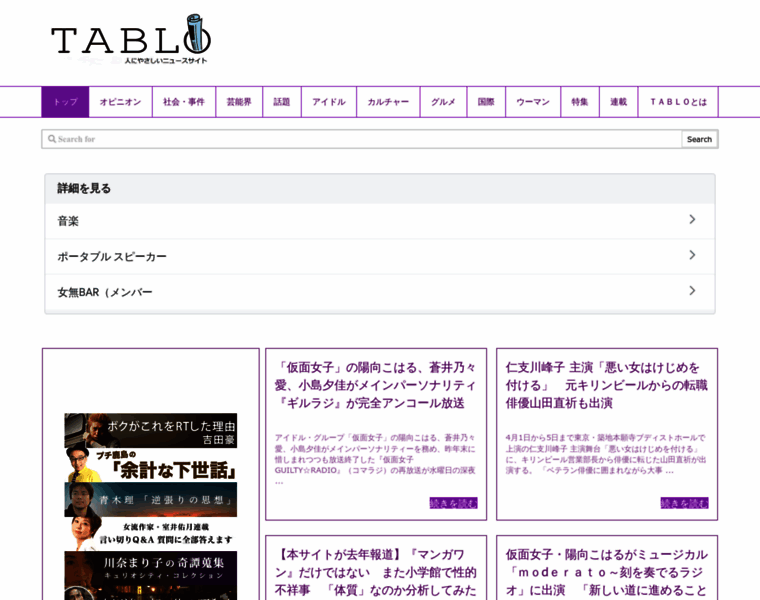
Task: Open the 青木理「逆張りの思想」 banner
Action: 151,499
